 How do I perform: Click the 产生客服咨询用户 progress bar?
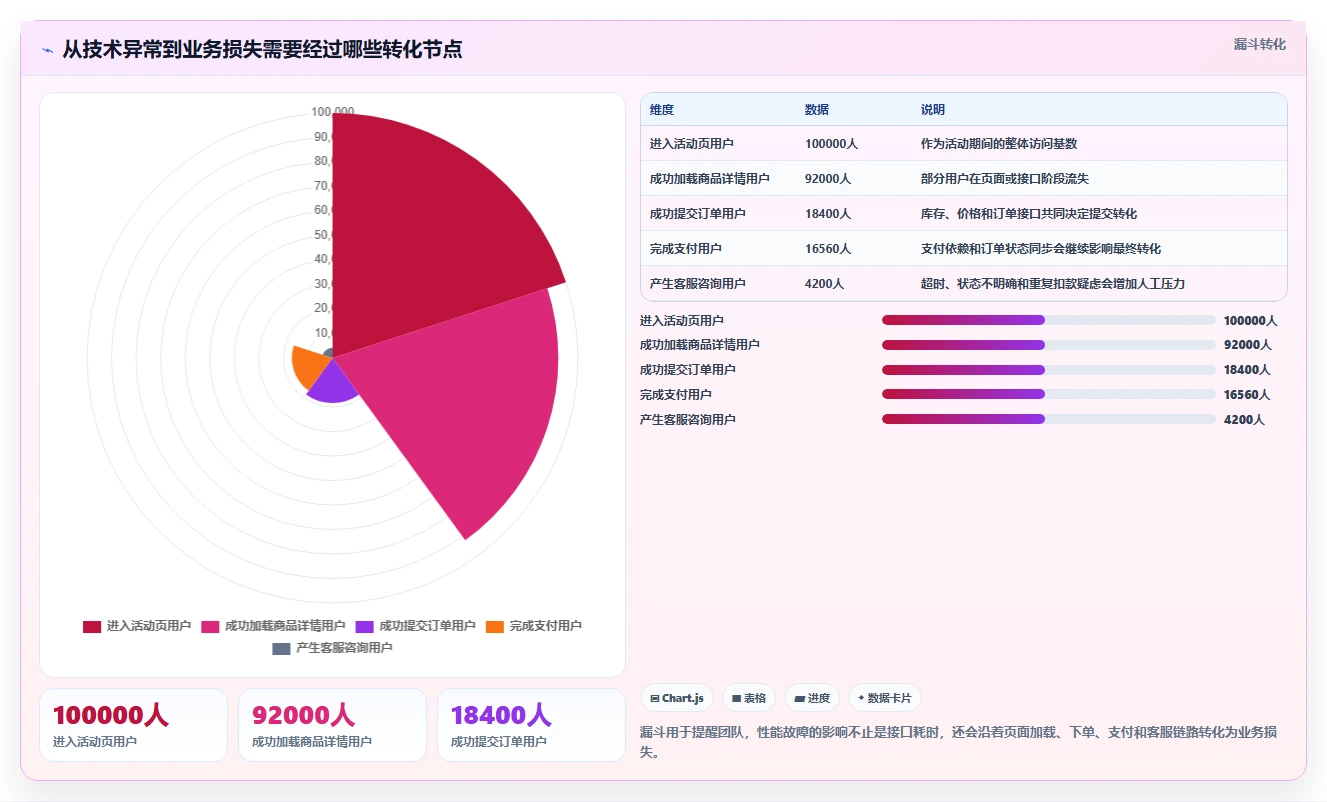click(1049, 419)
